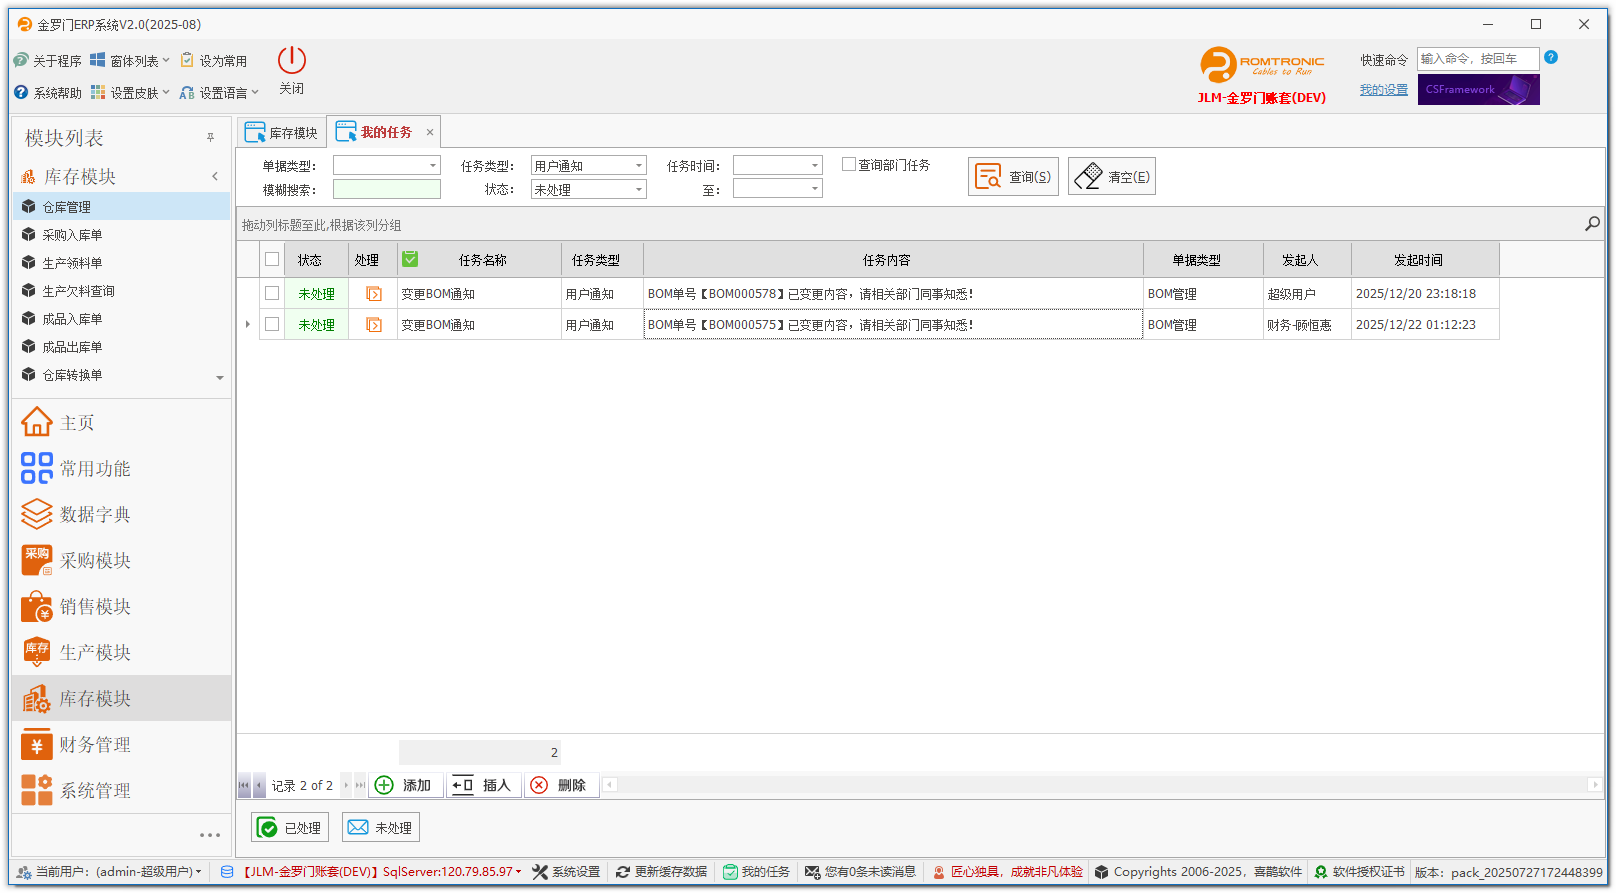Image resolution: width=1616 pixels, height=893 pixels.
Task: Click the green checkmark column header checkbox
Action: (x=410, y=260)
